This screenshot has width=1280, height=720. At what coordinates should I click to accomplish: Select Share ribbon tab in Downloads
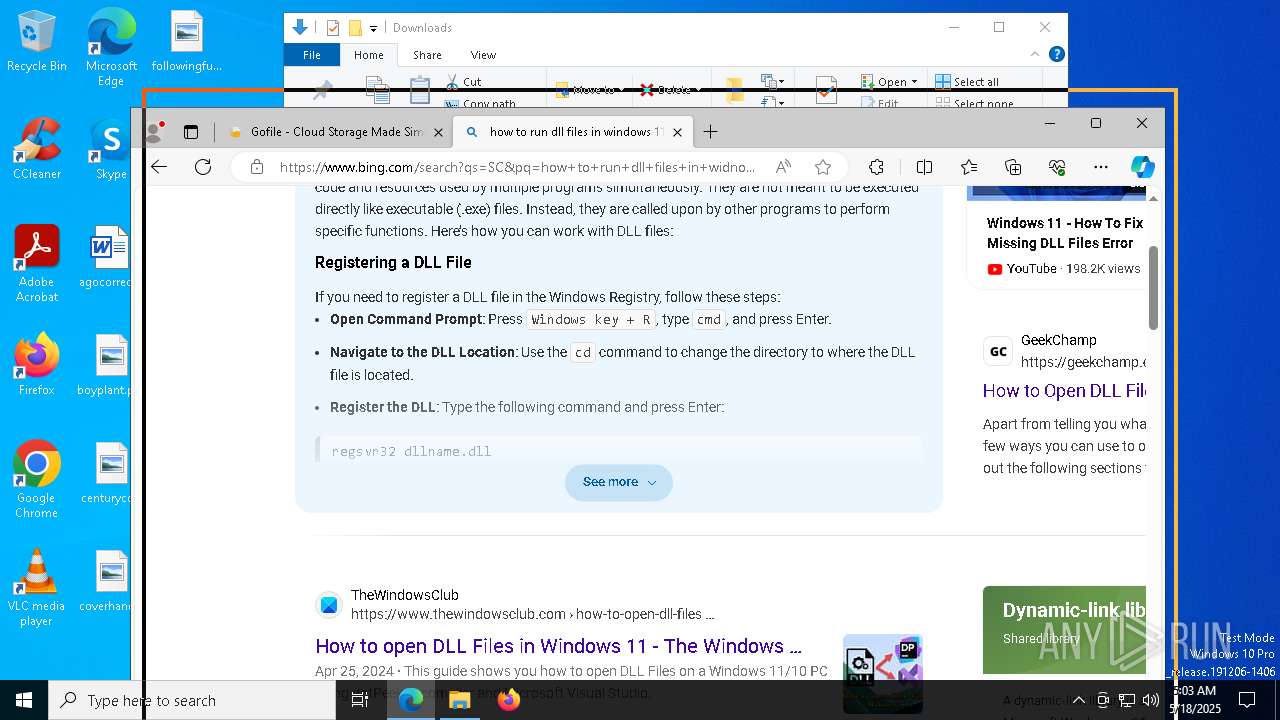click(x=427, y=55)
